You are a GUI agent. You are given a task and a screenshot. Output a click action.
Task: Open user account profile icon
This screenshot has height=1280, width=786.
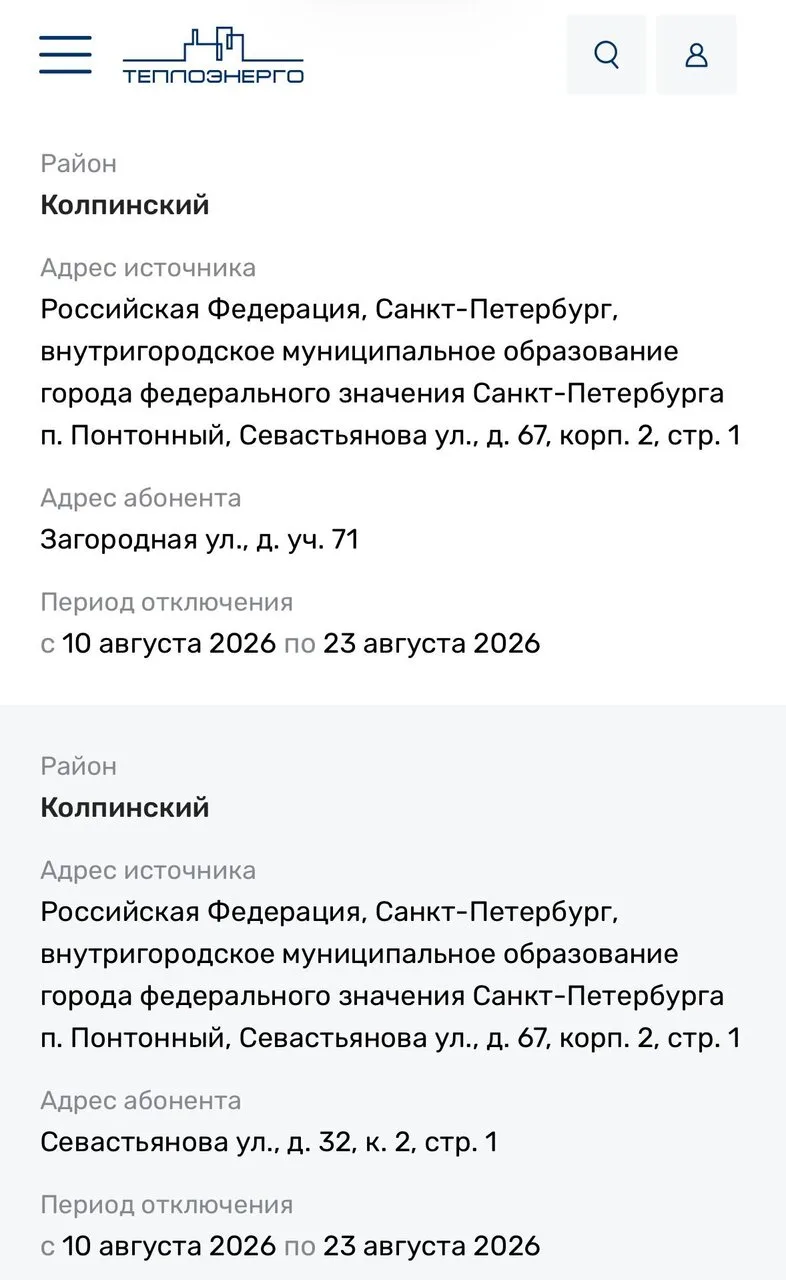click(x=697, y=55)
